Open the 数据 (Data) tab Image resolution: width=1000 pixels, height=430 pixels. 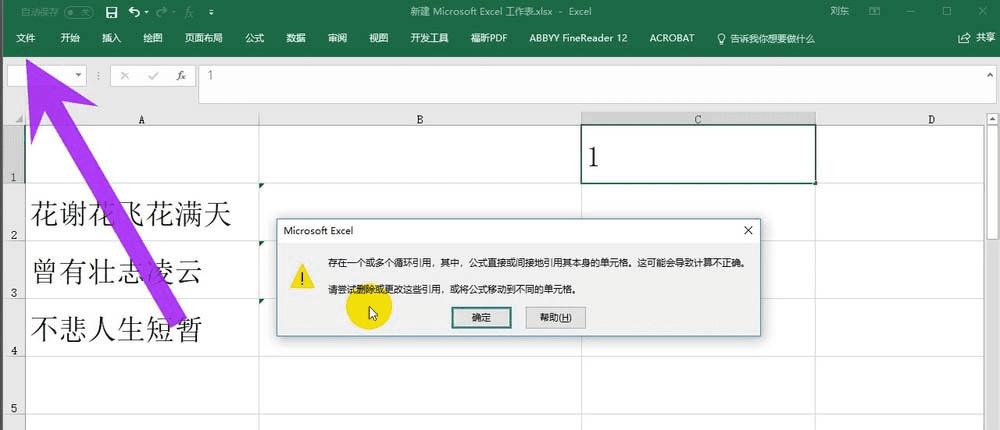296,38
